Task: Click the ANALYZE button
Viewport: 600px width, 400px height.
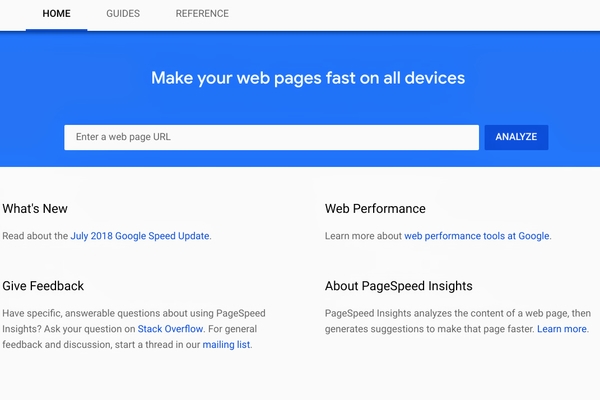Action: tap(516, 137)
